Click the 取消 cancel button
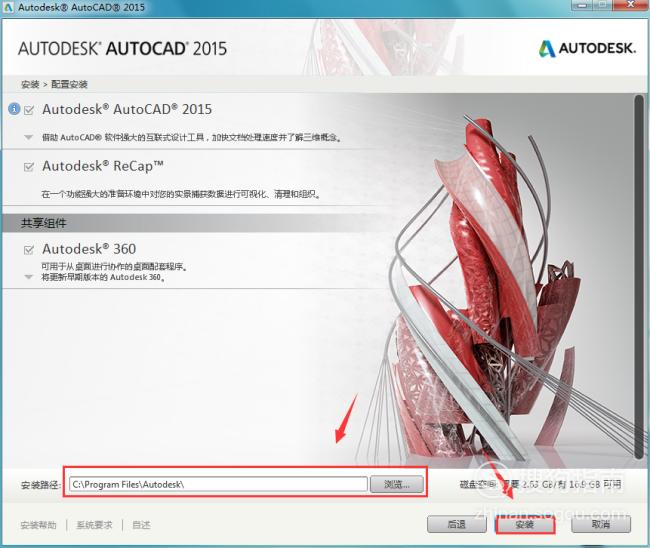This screenshot has height=548, width=650. point(601,524)
